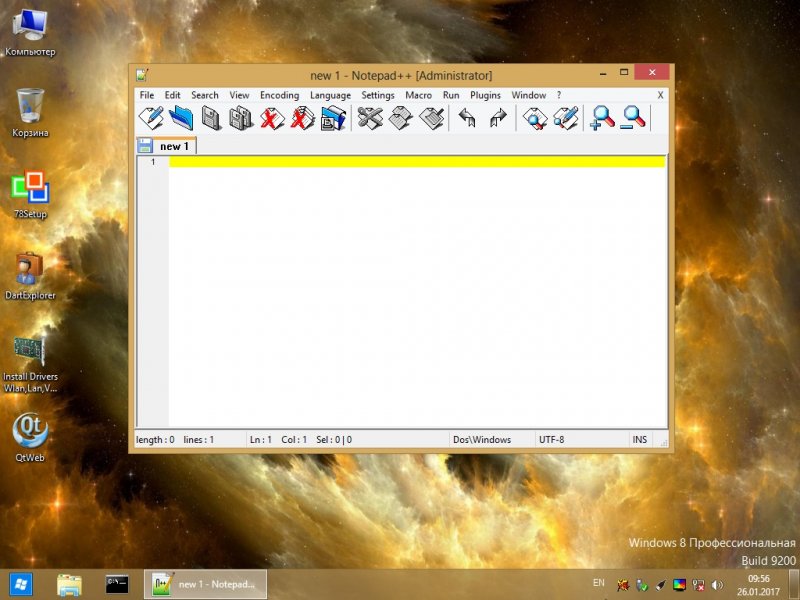Open the Macro menu
800x600 pixels.
point(418,95)
